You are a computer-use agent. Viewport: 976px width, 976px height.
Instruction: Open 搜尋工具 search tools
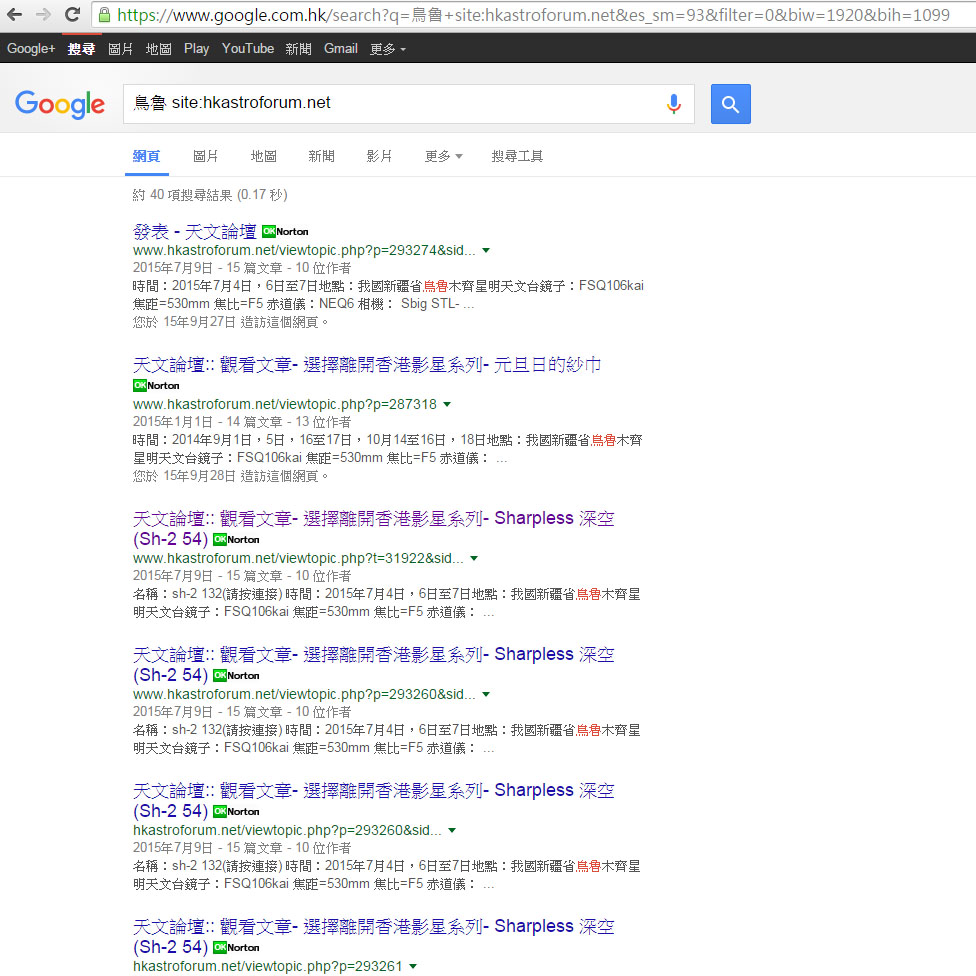point(517,157)
